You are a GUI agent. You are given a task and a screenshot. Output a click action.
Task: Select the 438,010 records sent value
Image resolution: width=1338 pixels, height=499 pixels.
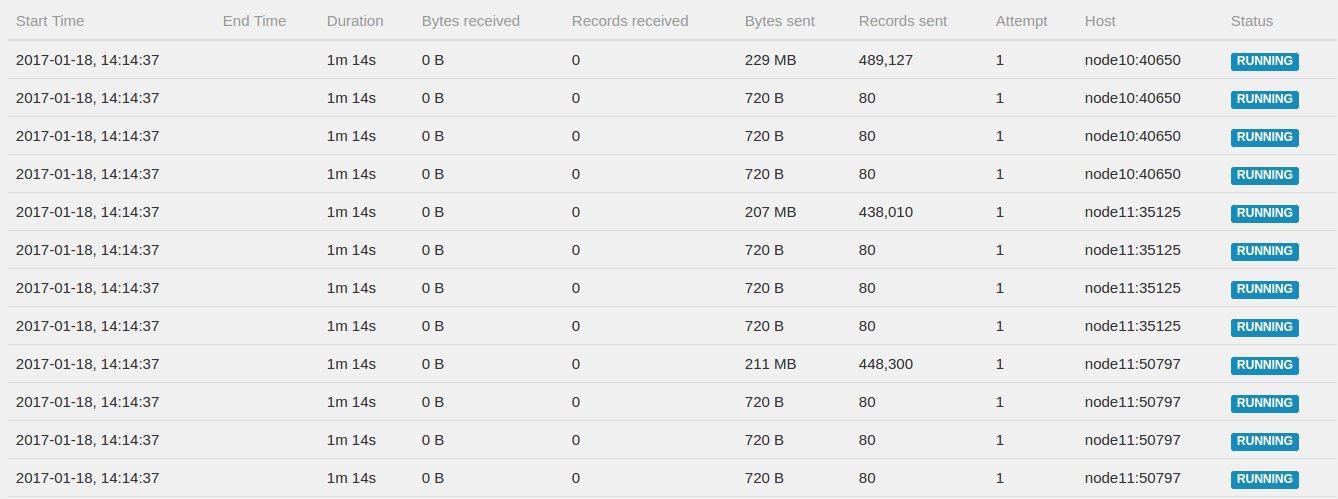pos(885,212)
